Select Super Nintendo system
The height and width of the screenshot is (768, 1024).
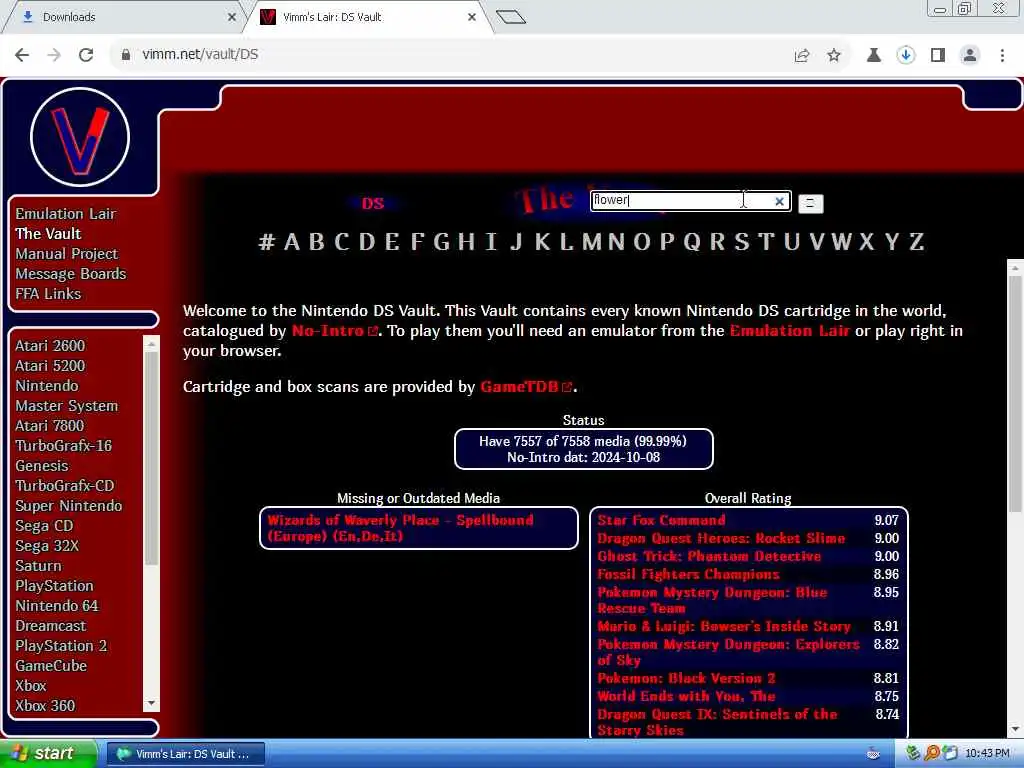point(69,505)
